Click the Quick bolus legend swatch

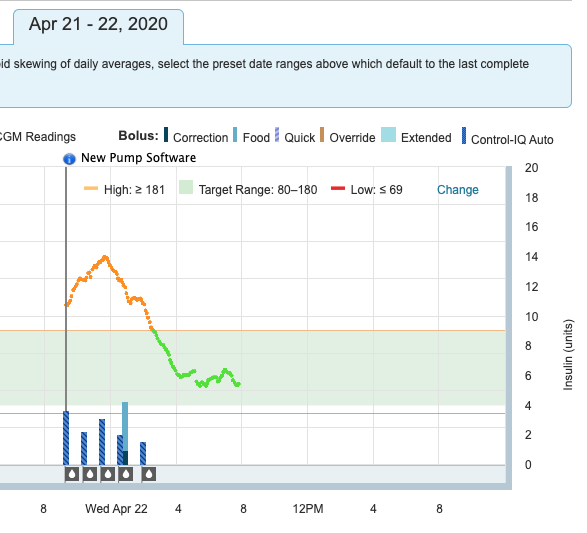click(277, 135)
